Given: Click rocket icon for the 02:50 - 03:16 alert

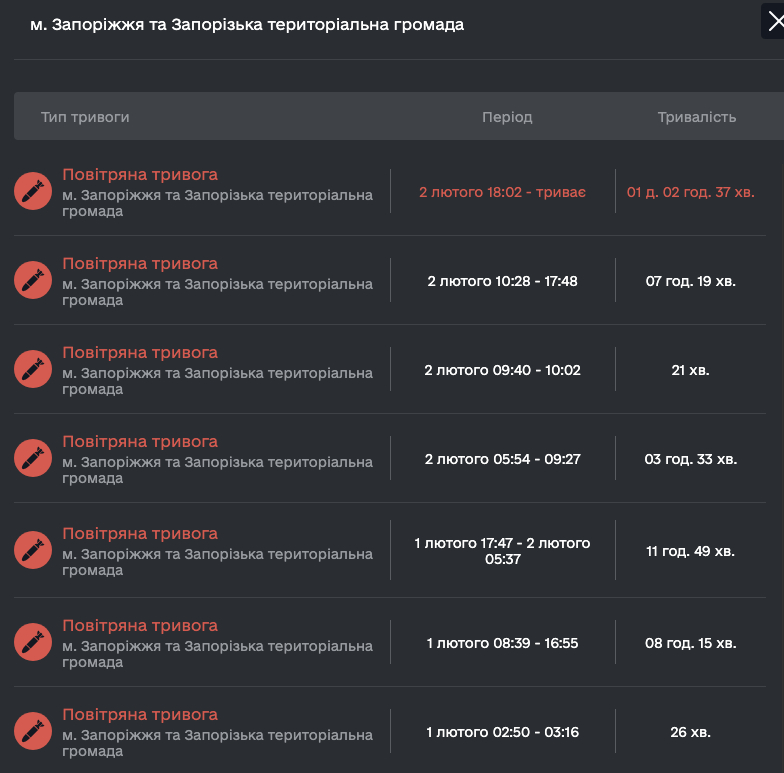Looking at the screenshot, I should pyautogui.click(x=33, y=730).
